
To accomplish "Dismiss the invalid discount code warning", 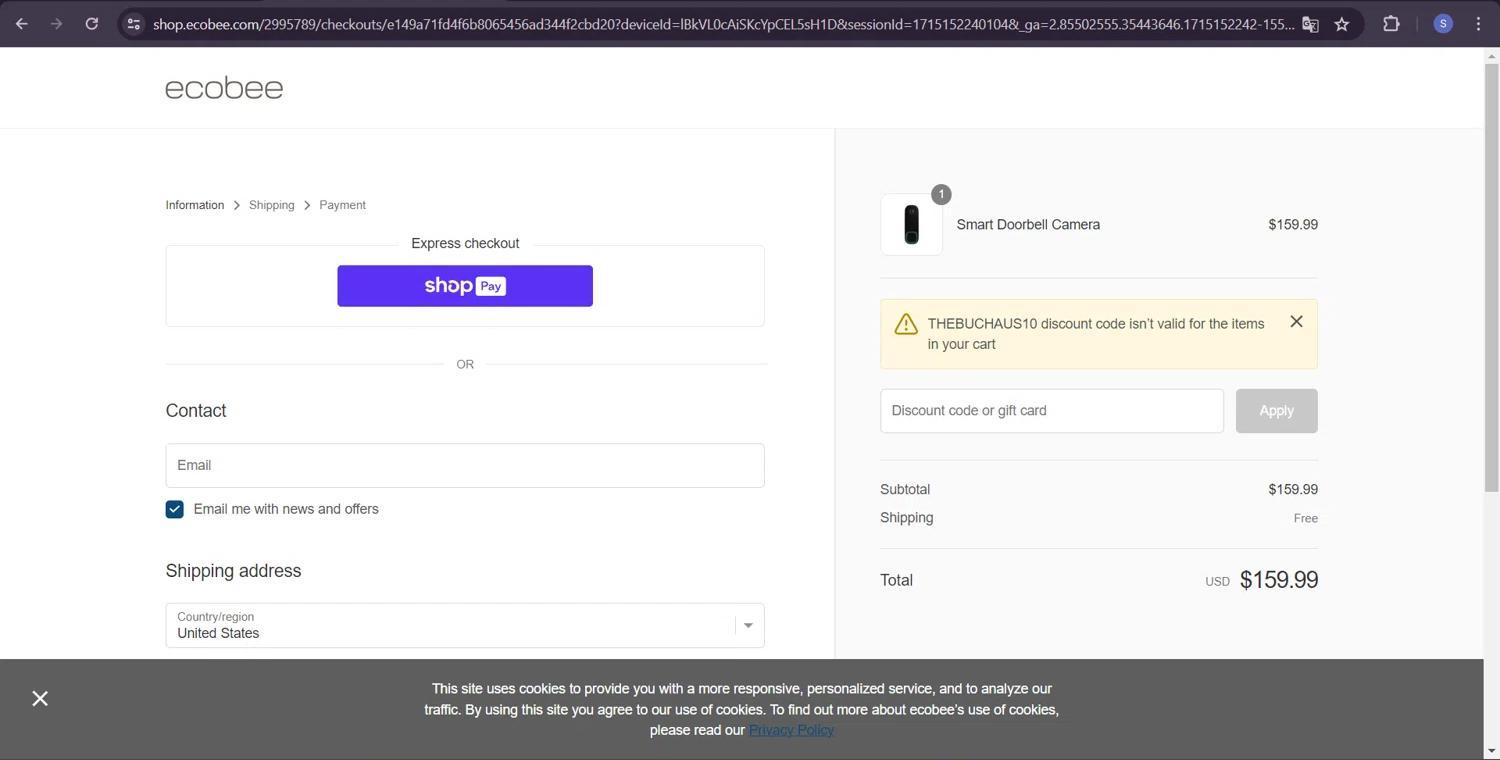I will point(1296,321).
